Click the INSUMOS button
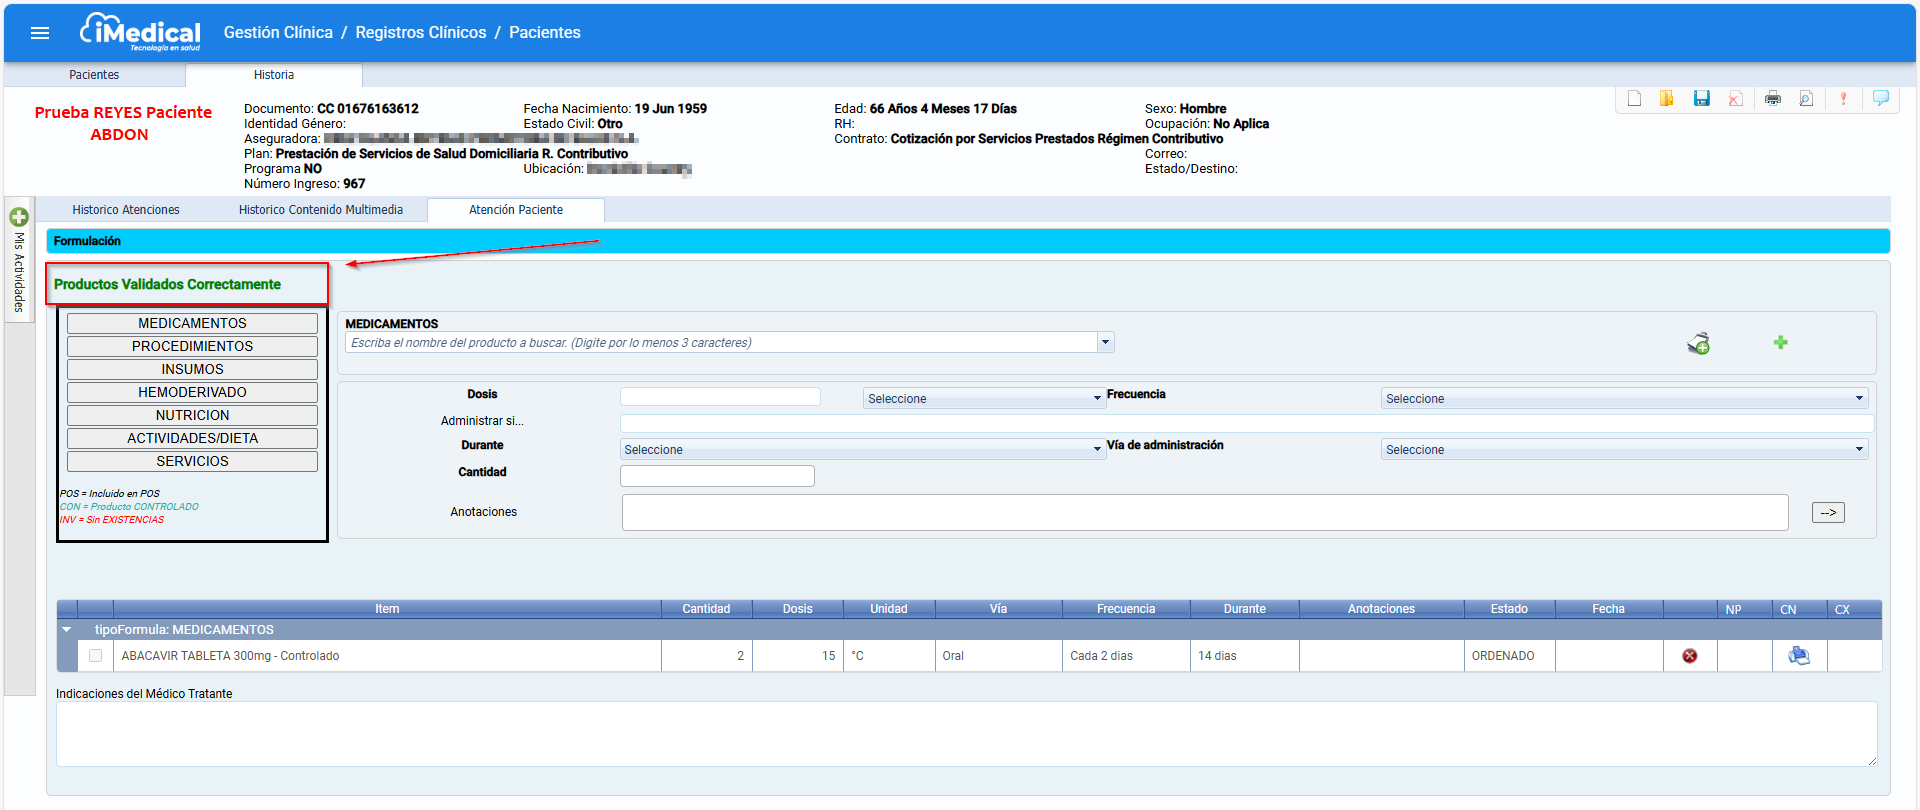The height and width of the screenshot is (810, 1920). pyautogui.click(x=192, y=369)
